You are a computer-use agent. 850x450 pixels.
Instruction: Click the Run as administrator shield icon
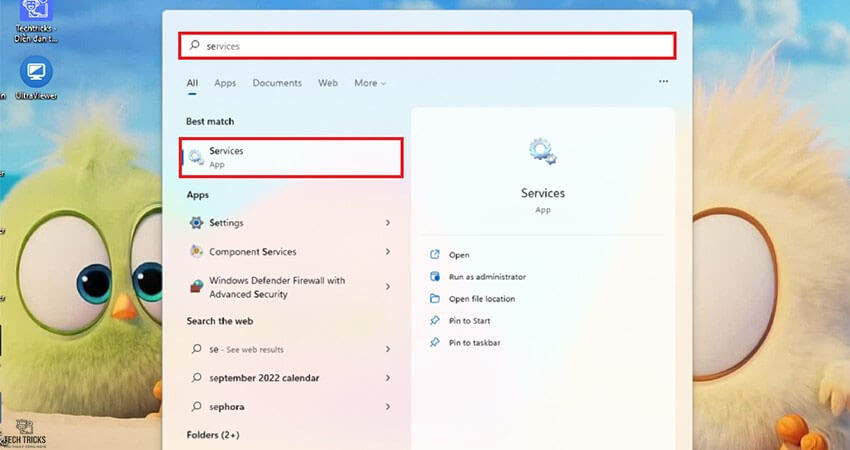435,277
